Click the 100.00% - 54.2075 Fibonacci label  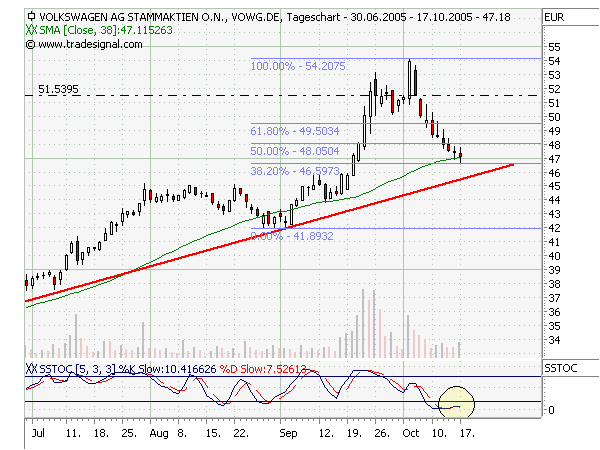(x=298, y=66)
